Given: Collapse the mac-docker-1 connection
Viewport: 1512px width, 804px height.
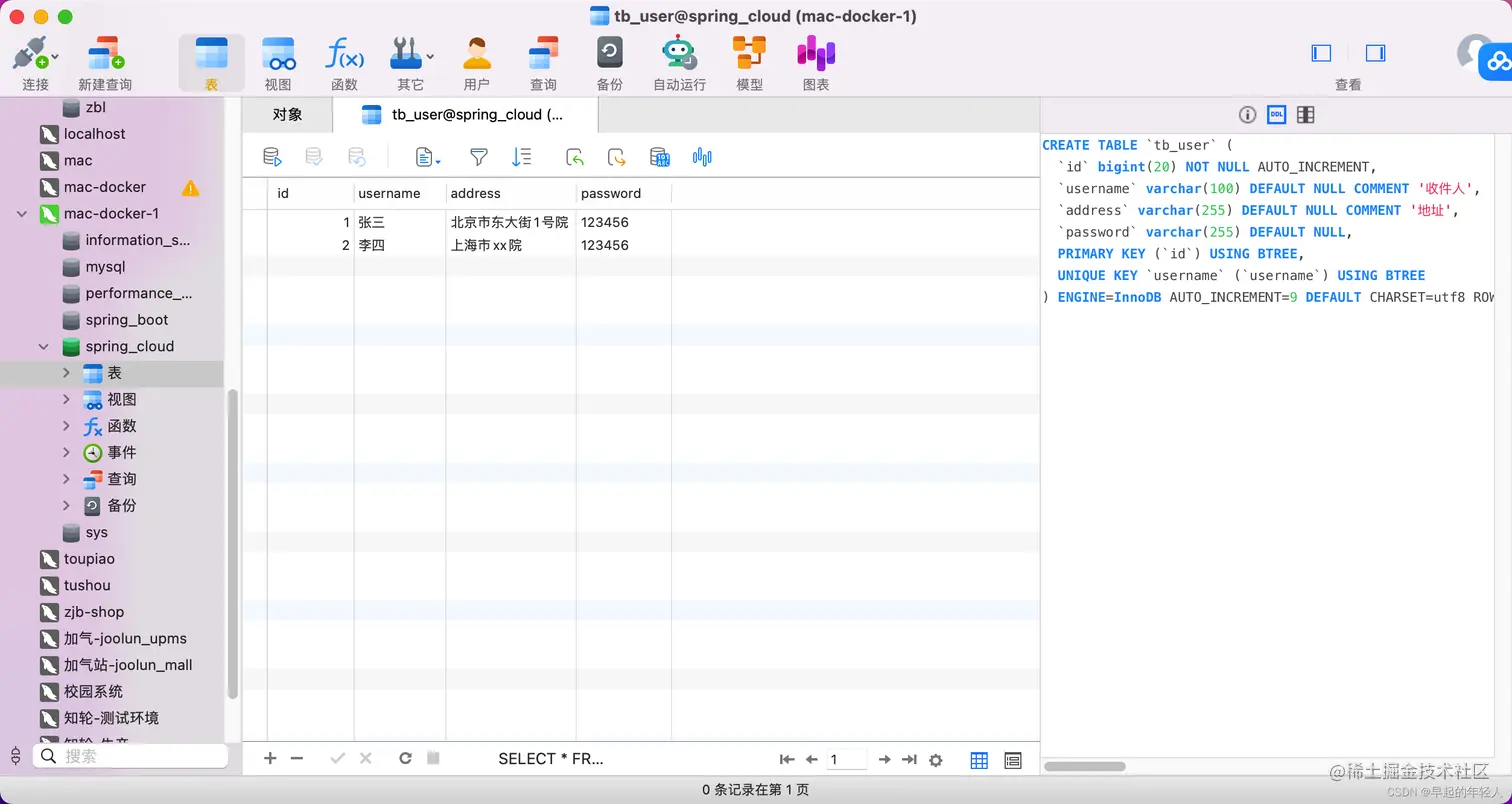Looking at the screenshot, I should 22,214.
